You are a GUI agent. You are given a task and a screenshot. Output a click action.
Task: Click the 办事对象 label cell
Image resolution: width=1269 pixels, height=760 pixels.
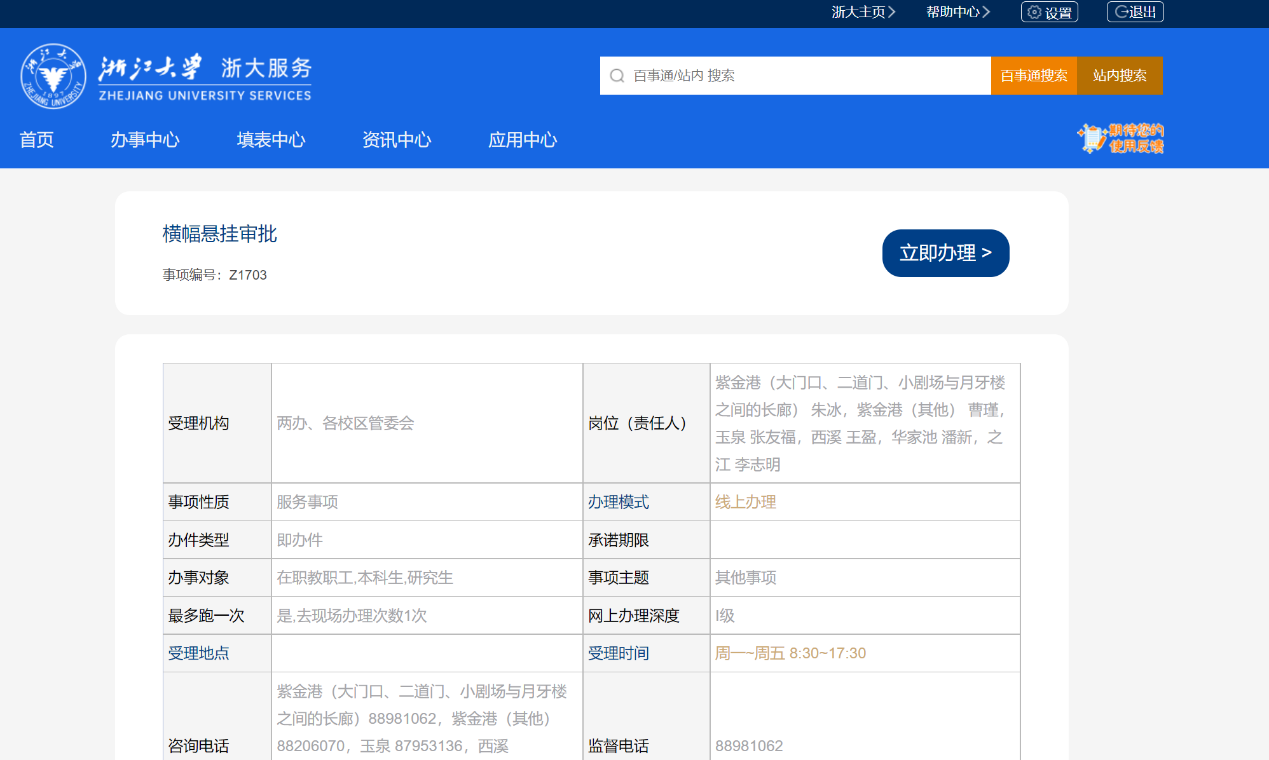(x=217, y=578)
